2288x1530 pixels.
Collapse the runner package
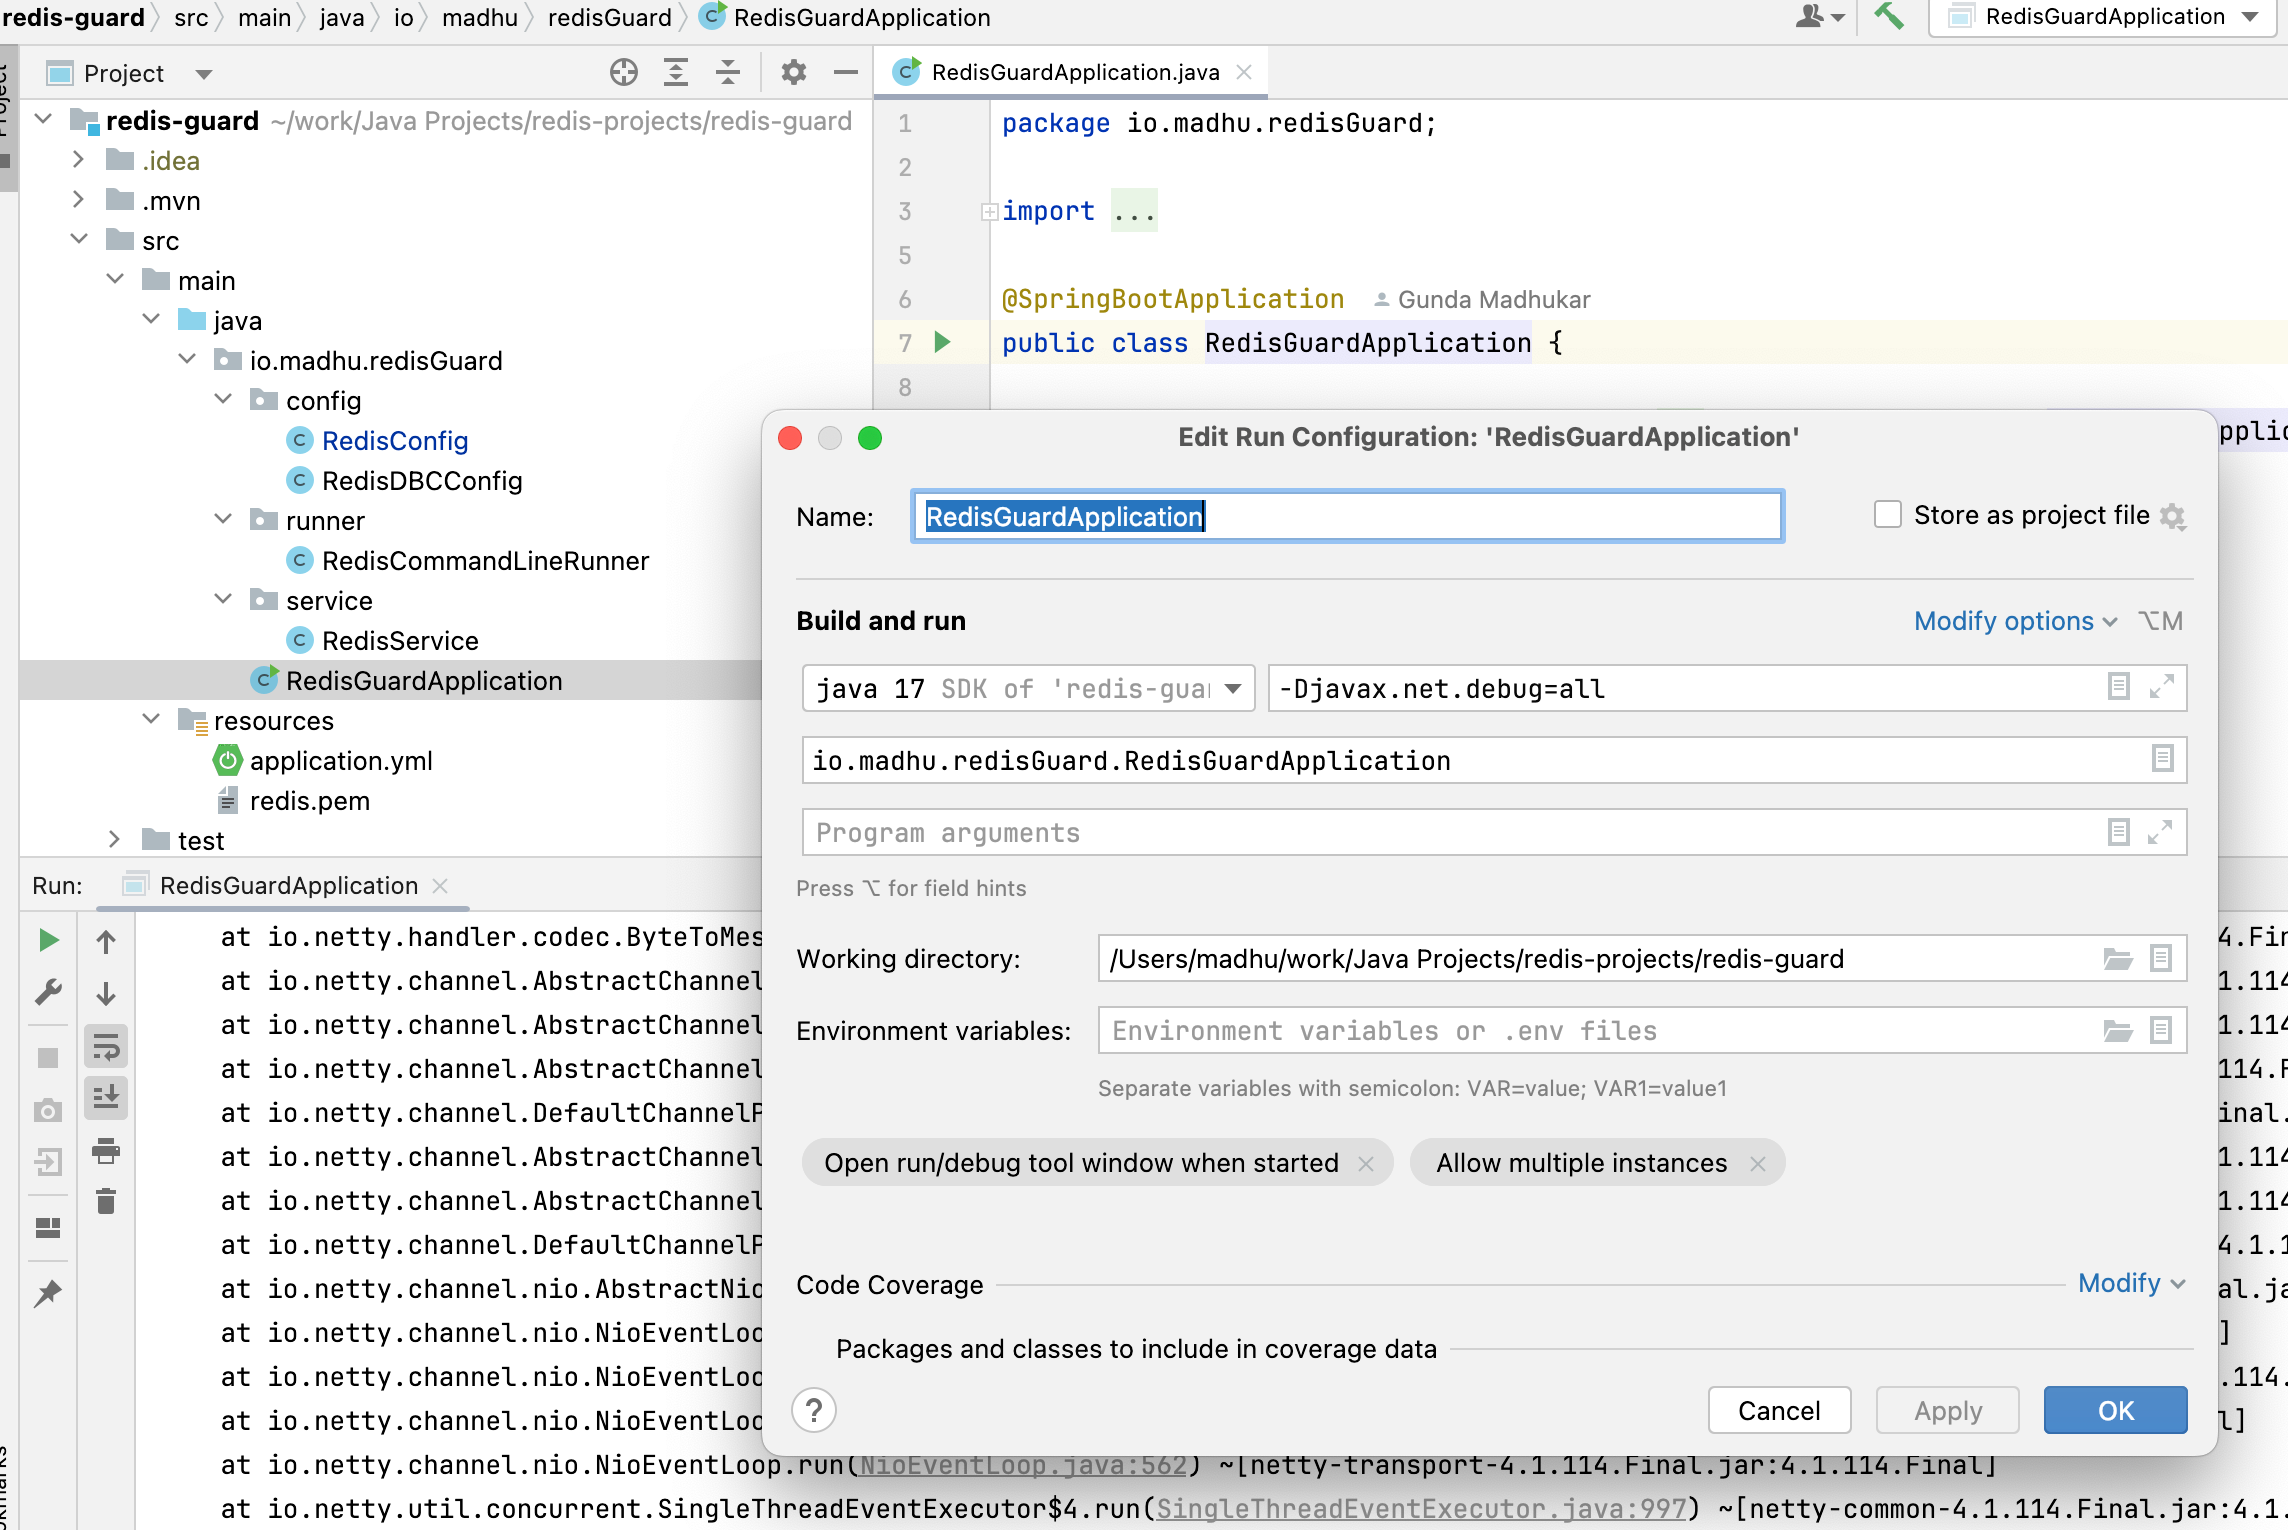point(223,519)
